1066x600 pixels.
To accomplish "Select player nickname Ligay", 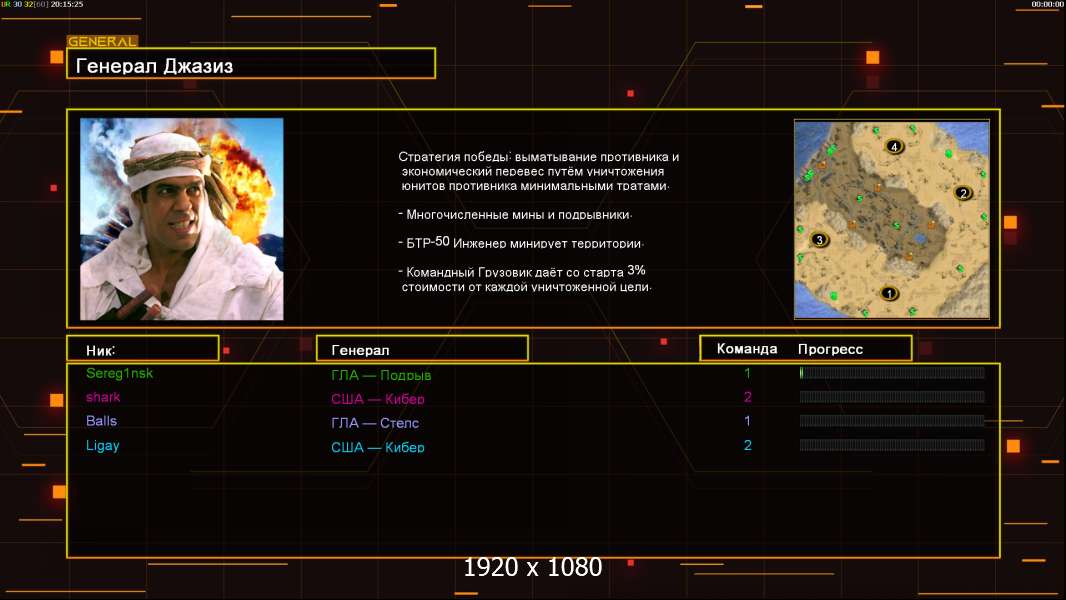I will [103, 446].
